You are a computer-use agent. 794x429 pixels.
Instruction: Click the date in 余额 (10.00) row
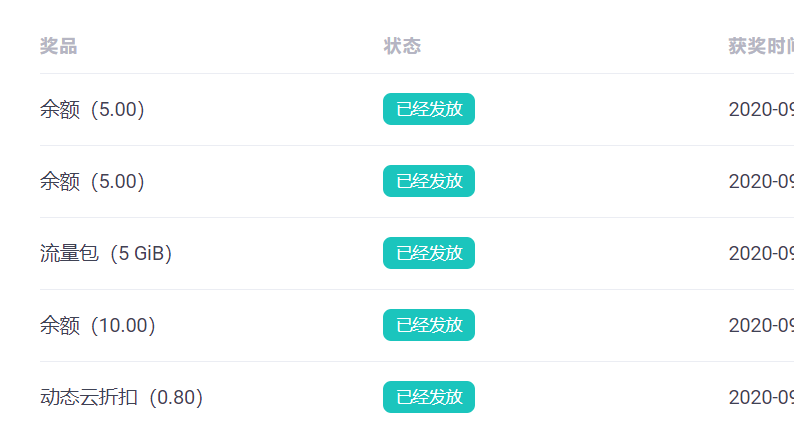pyautogui.click(x=761, y=325)
